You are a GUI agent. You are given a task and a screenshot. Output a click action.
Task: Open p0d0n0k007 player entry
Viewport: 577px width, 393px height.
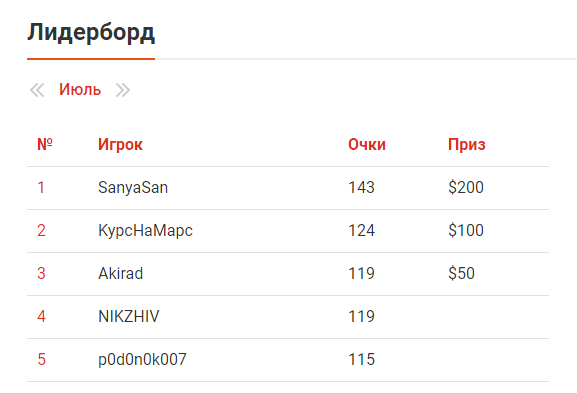tap(142, 360)
